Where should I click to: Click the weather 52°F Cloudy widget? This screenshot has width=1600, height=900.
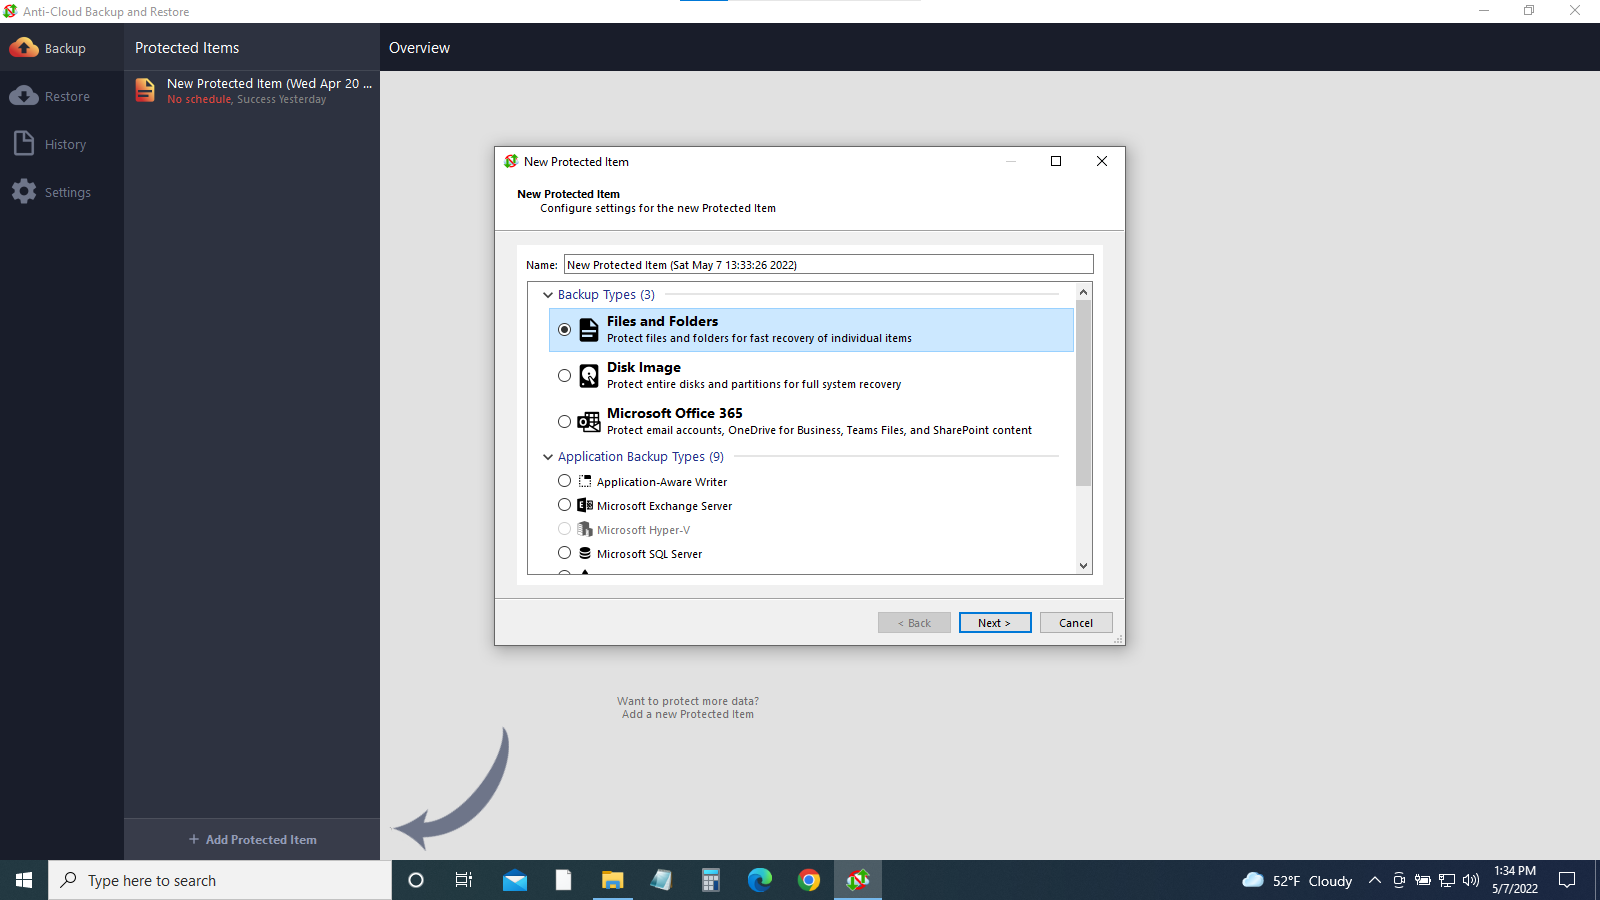coord(1297,880)
